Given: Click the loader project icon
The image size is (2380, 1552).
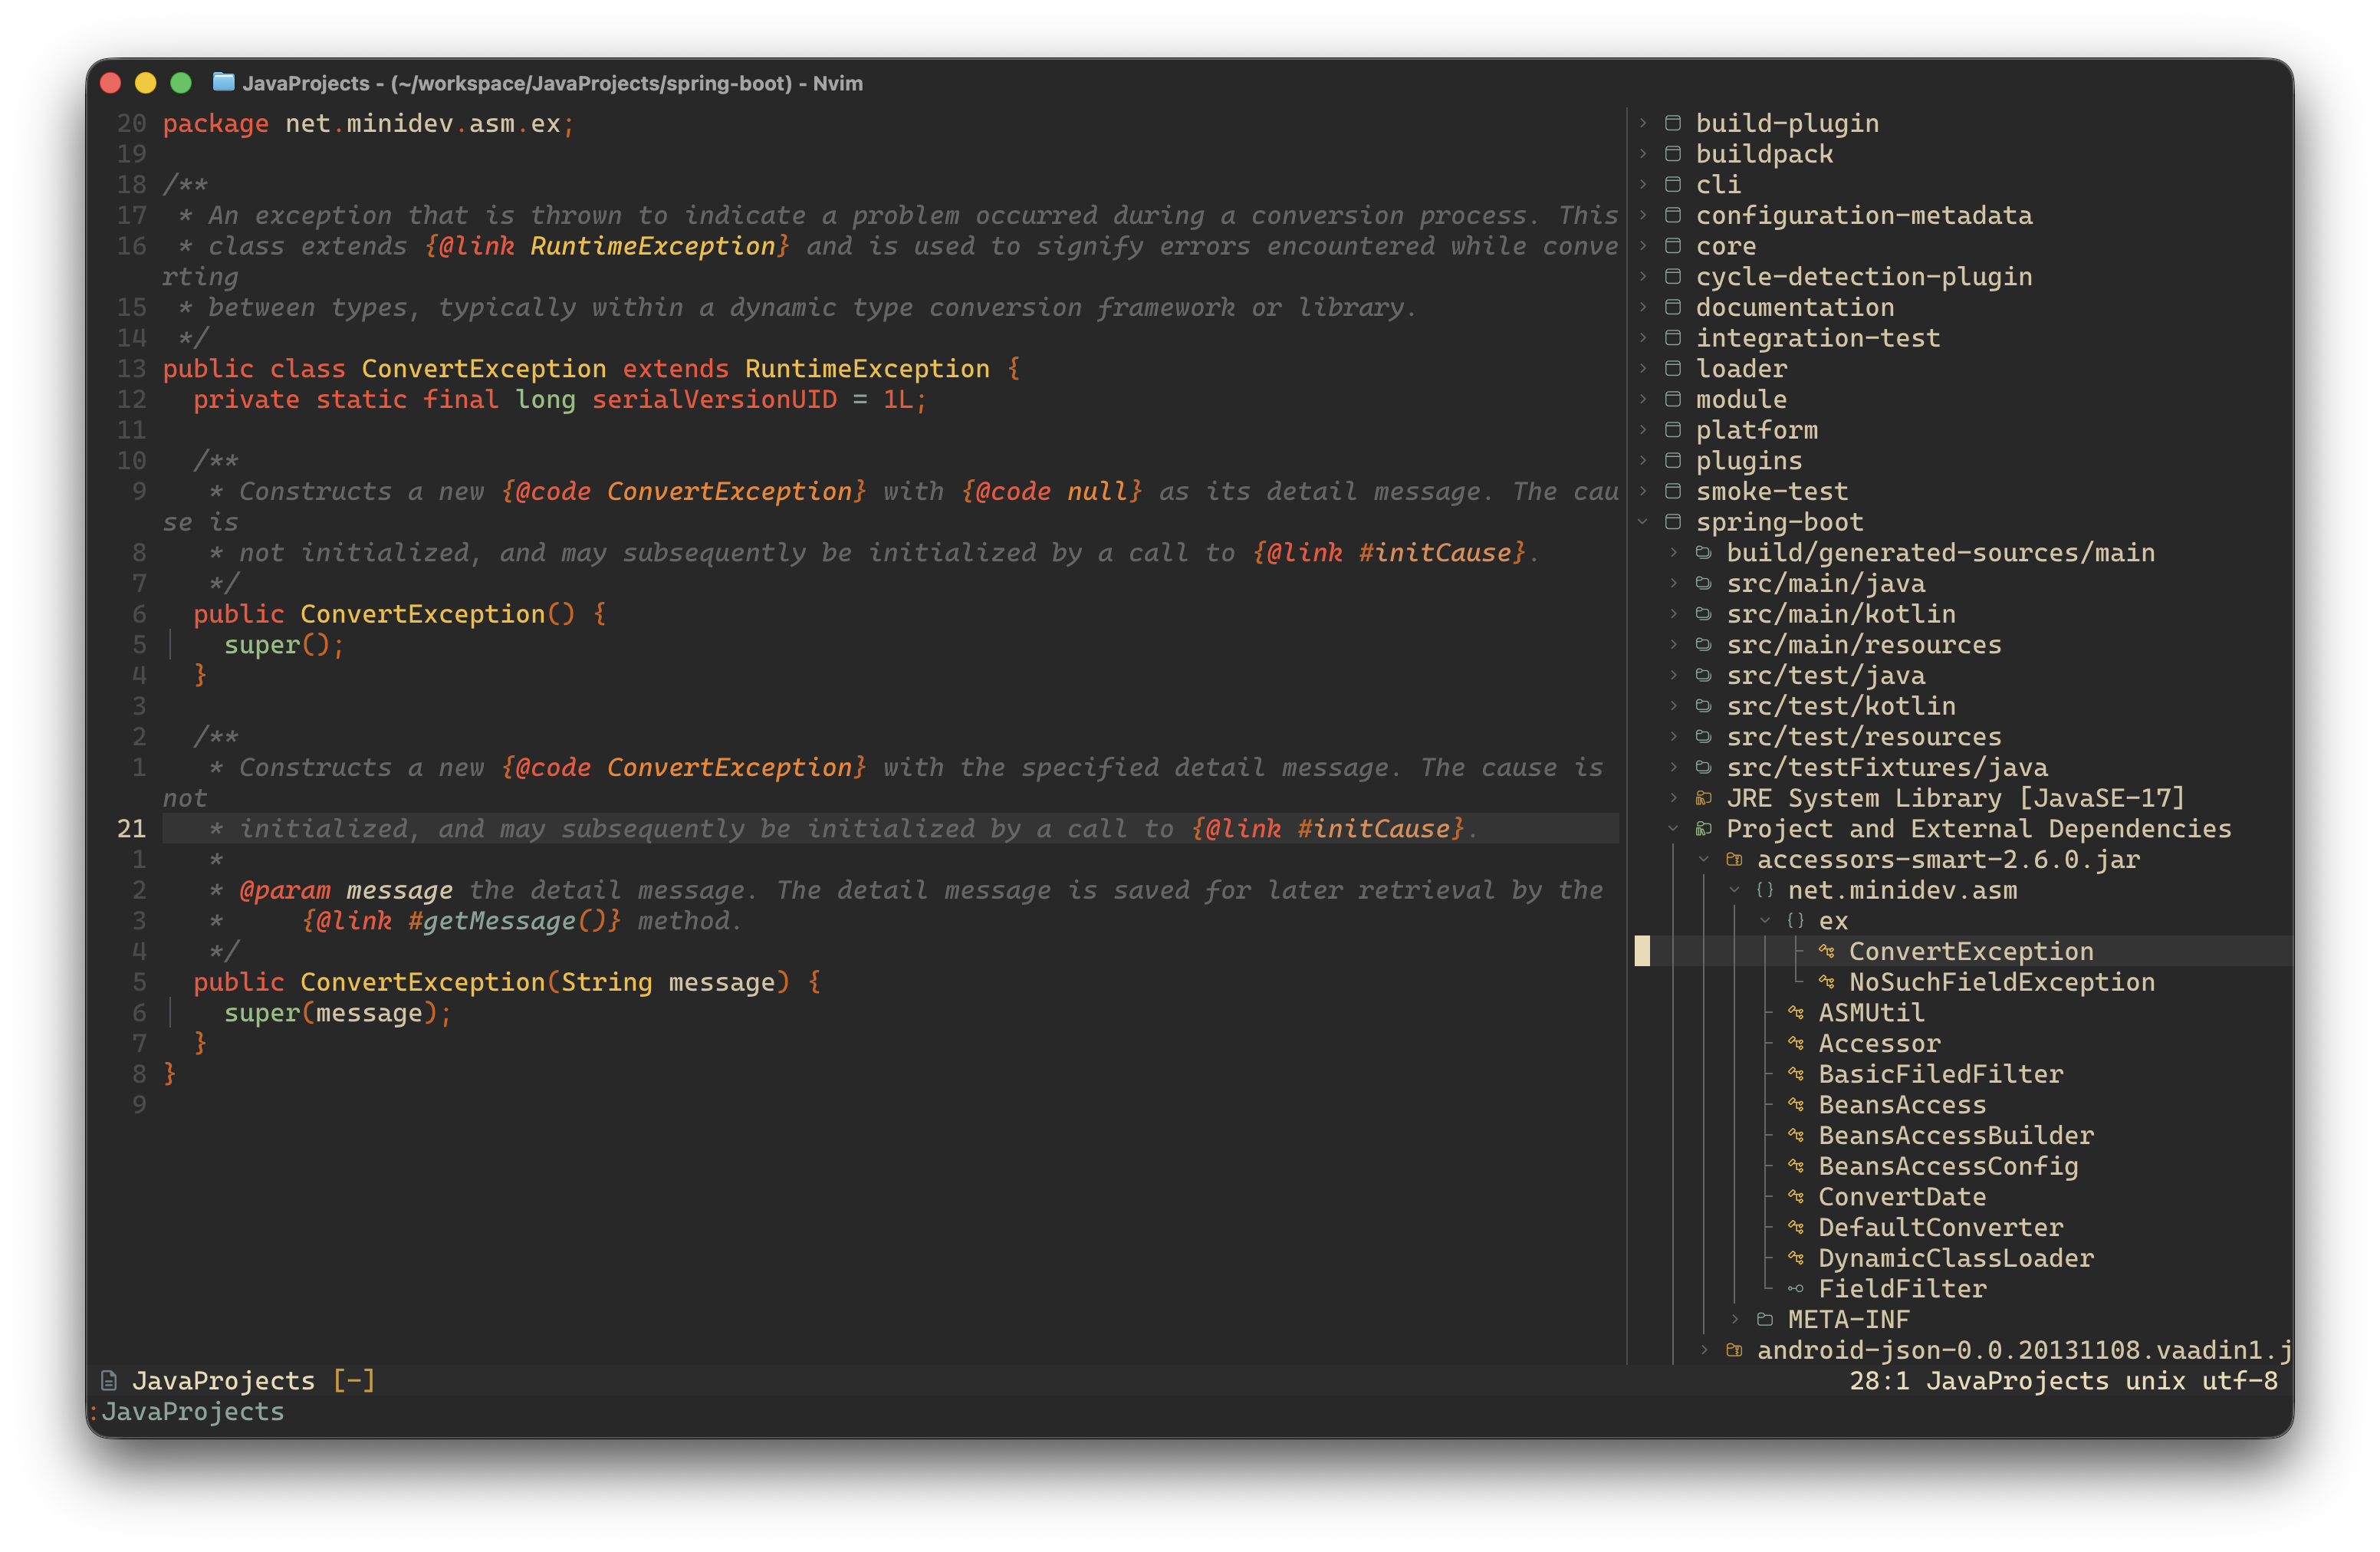Looking at the screenshot, I should coord(1672,368).
